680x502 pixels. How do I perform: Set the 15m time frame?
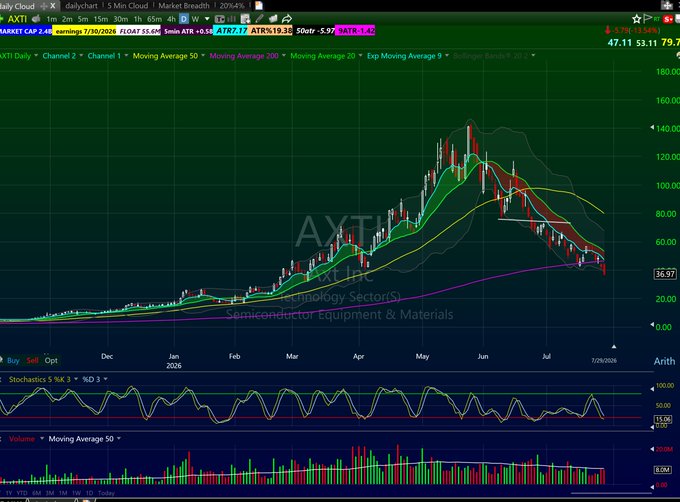[101, 19]
